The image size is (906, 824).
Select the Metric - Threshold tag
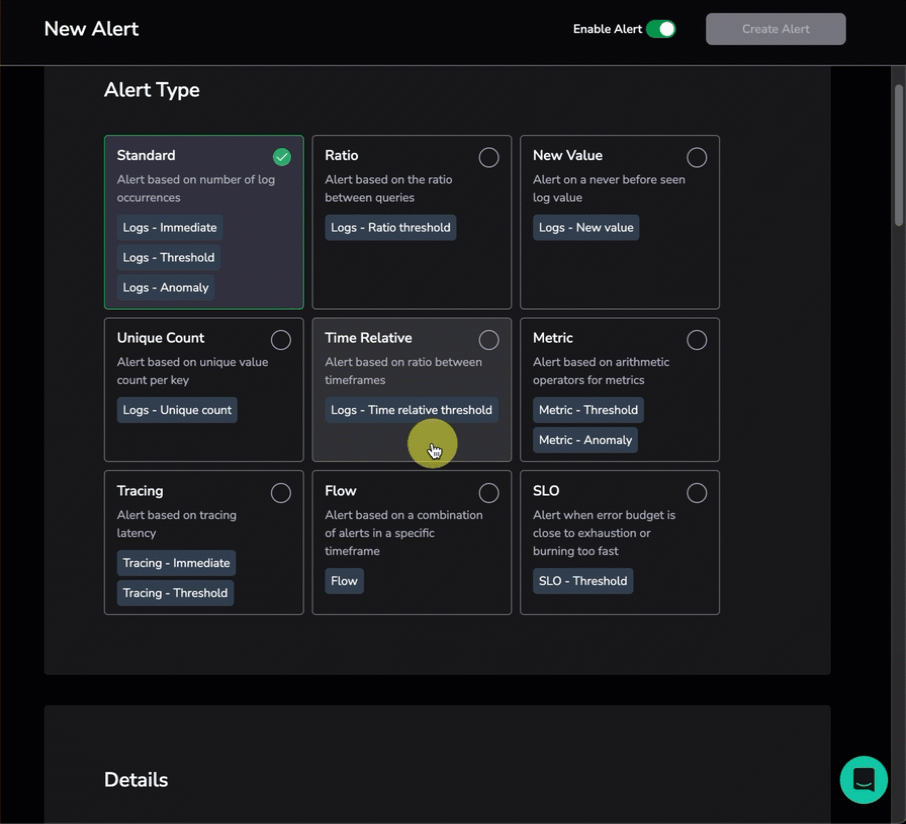tap(588, 410)
